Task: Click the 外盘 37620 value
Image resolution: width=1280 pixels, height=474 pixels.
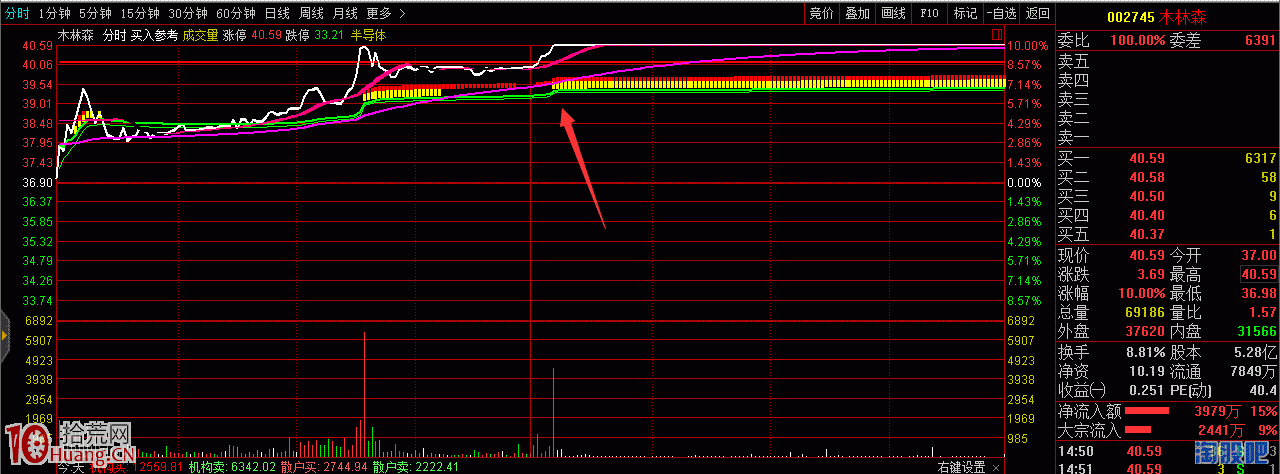Action: [x=1147, y=332]
